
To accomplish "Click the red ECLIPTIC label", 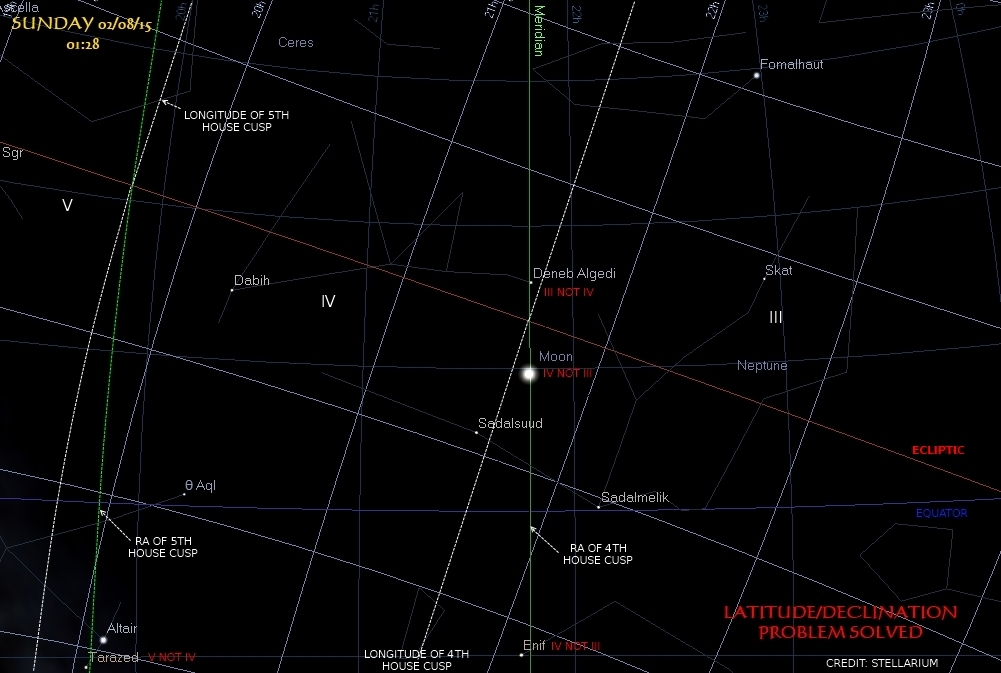I will pyautogui.click(x=937, y=450).
